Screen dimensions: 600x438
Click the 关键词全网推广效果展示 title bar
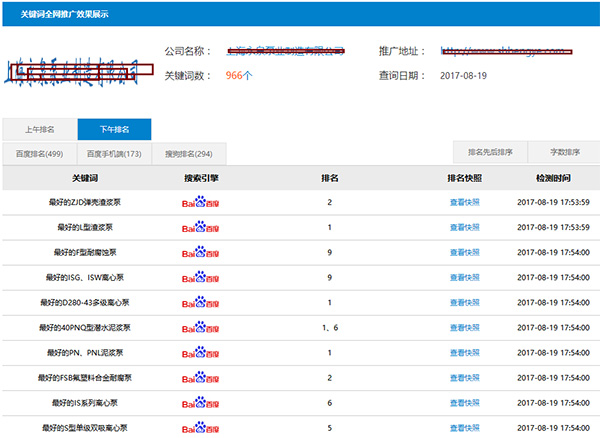pyautogui.click(x=301, y=14)
